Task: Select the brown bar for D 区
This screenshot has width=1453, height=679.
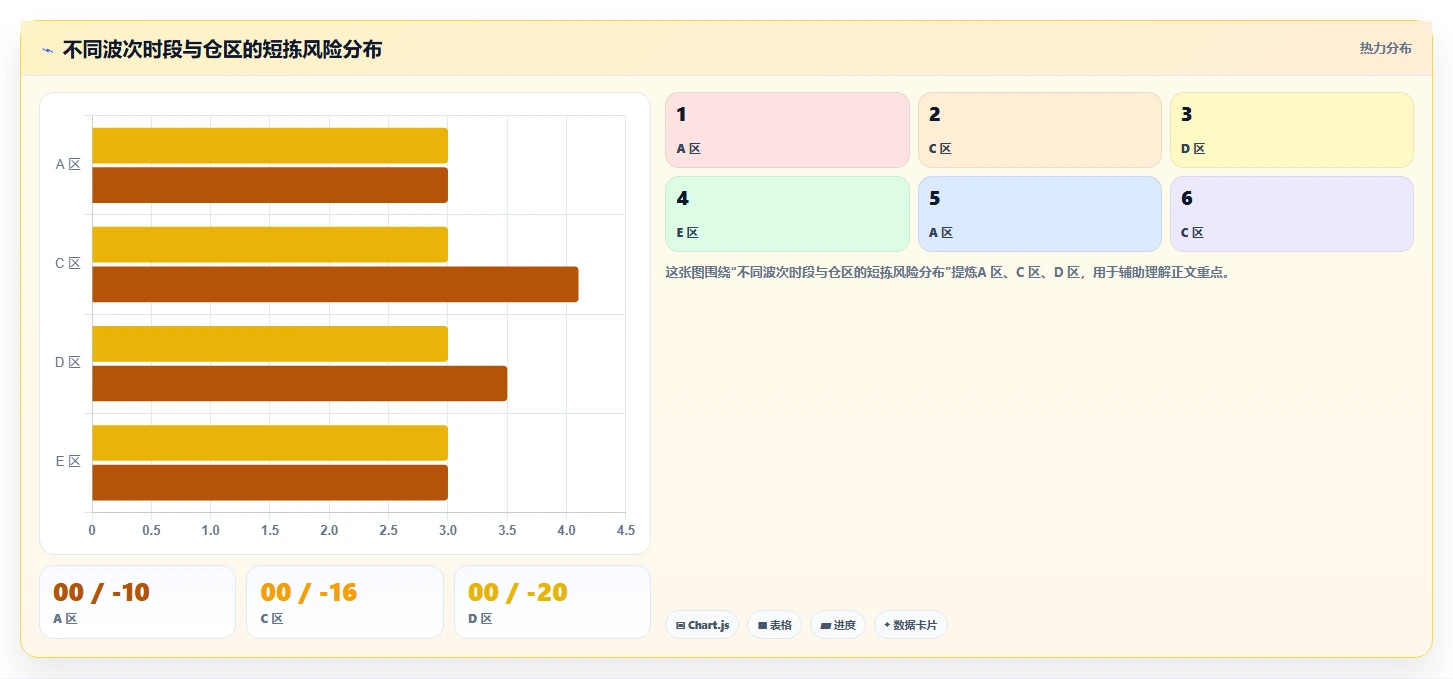Action: (x=300, y=383)
